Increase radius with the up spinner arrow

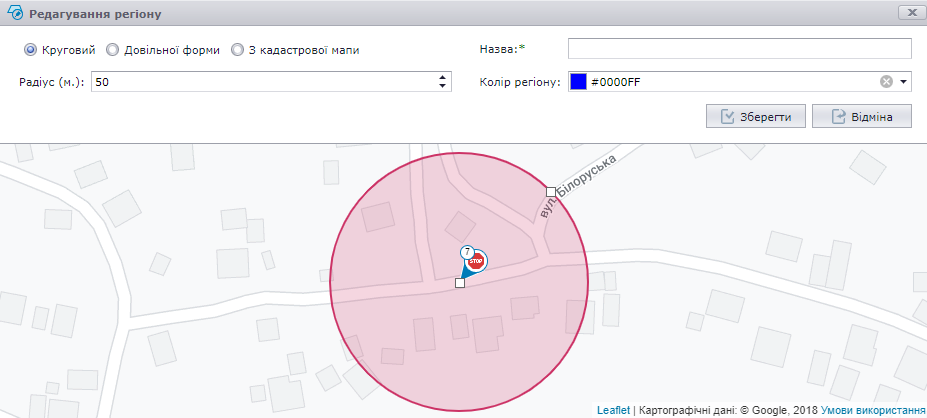[x=442, y=77]
